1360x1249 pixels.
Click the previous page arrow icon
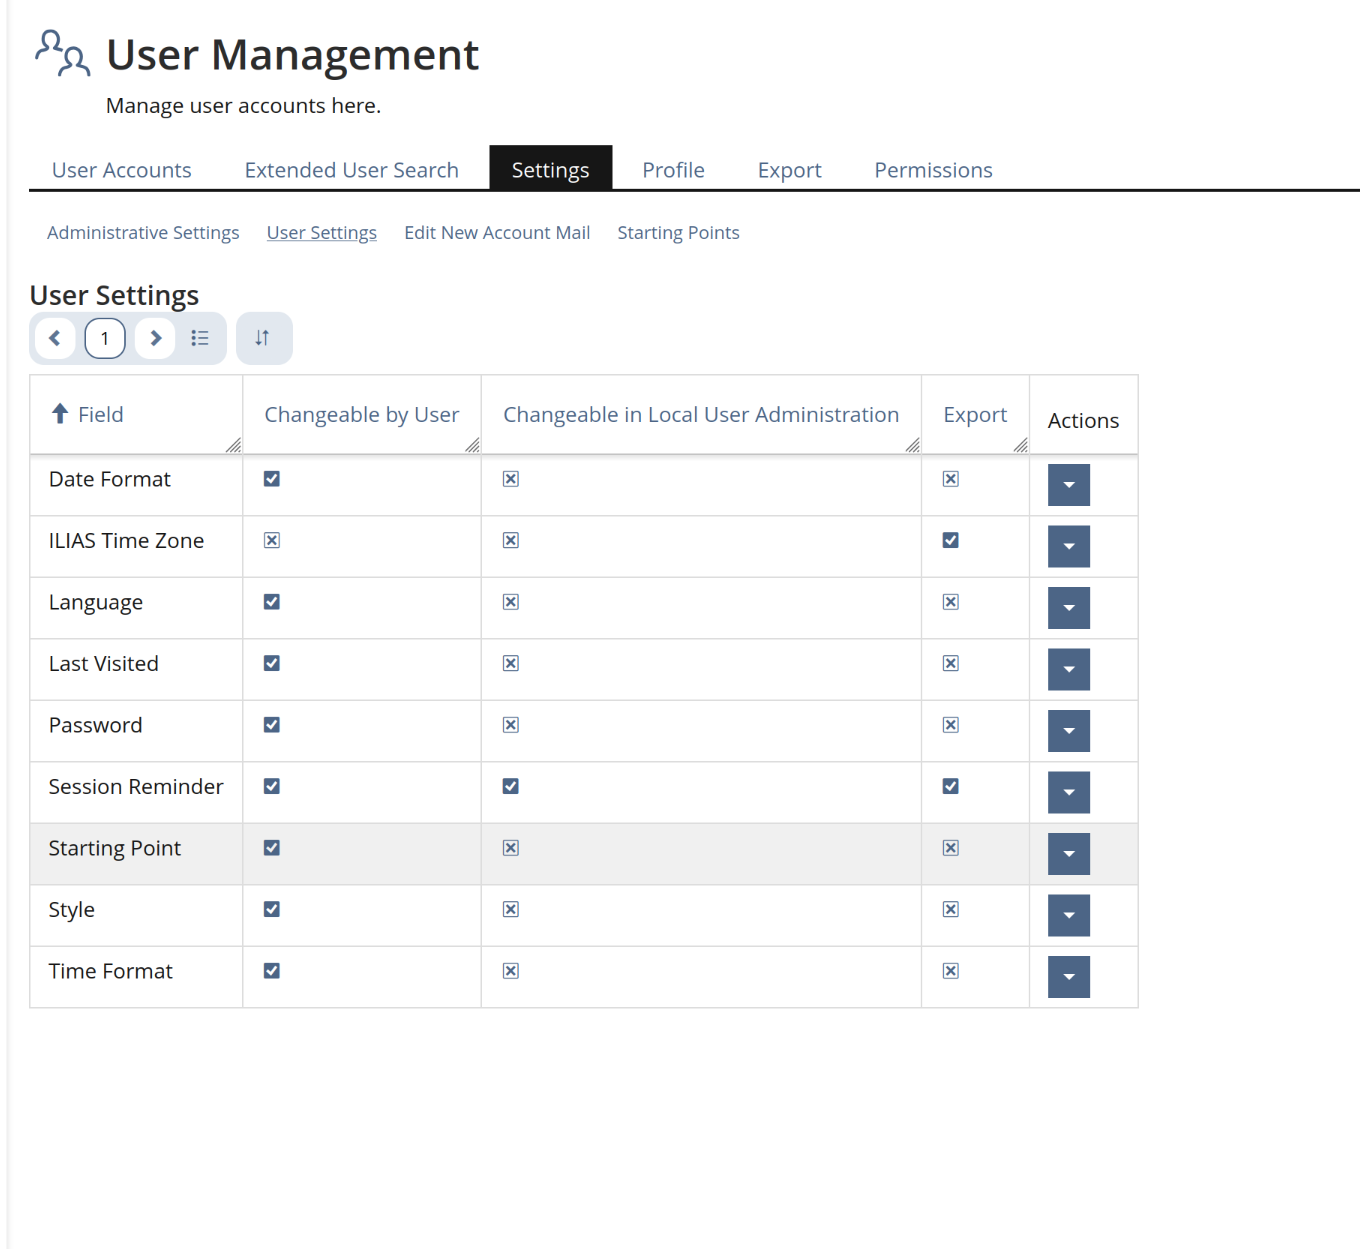(x=55, y=338)
